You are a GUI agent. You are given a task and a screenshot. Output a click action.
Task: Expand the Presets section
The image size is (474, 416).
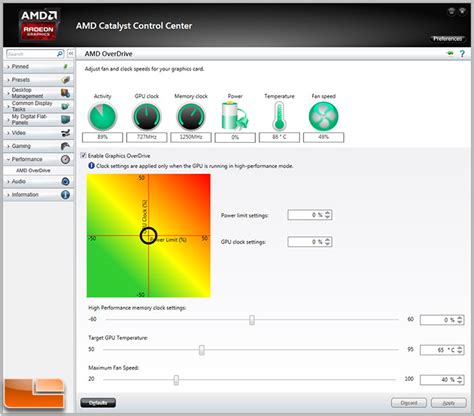(8, 80)
